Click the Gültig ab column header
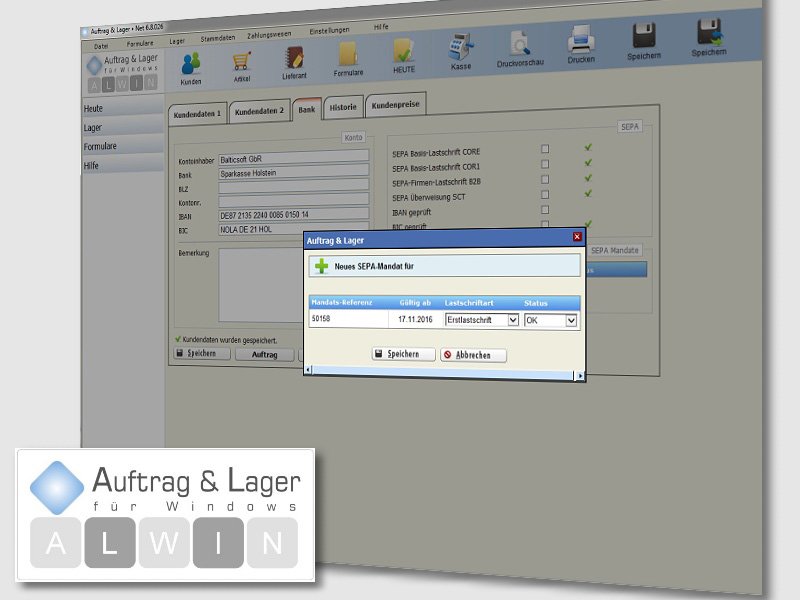 pyautogui.click(x=415, y=303)
